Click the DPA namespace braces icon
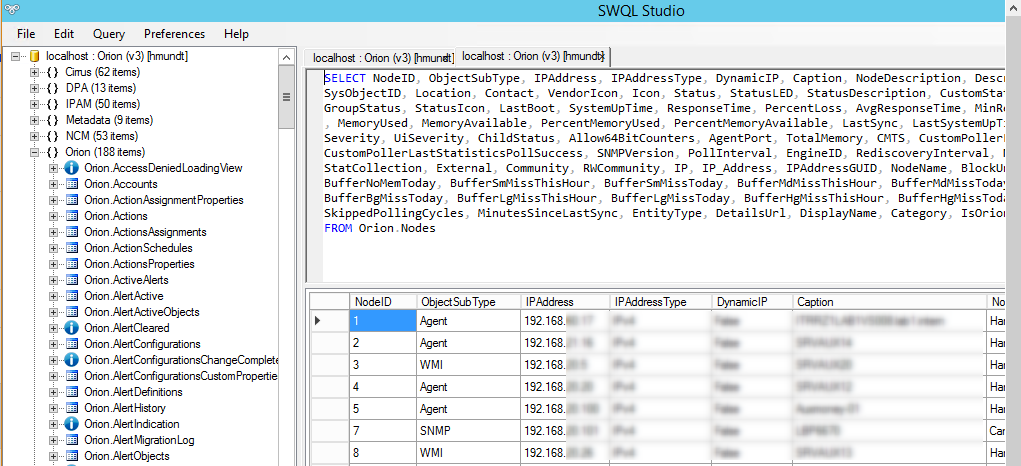1021x466 pixels. click(x=53, y=89)
